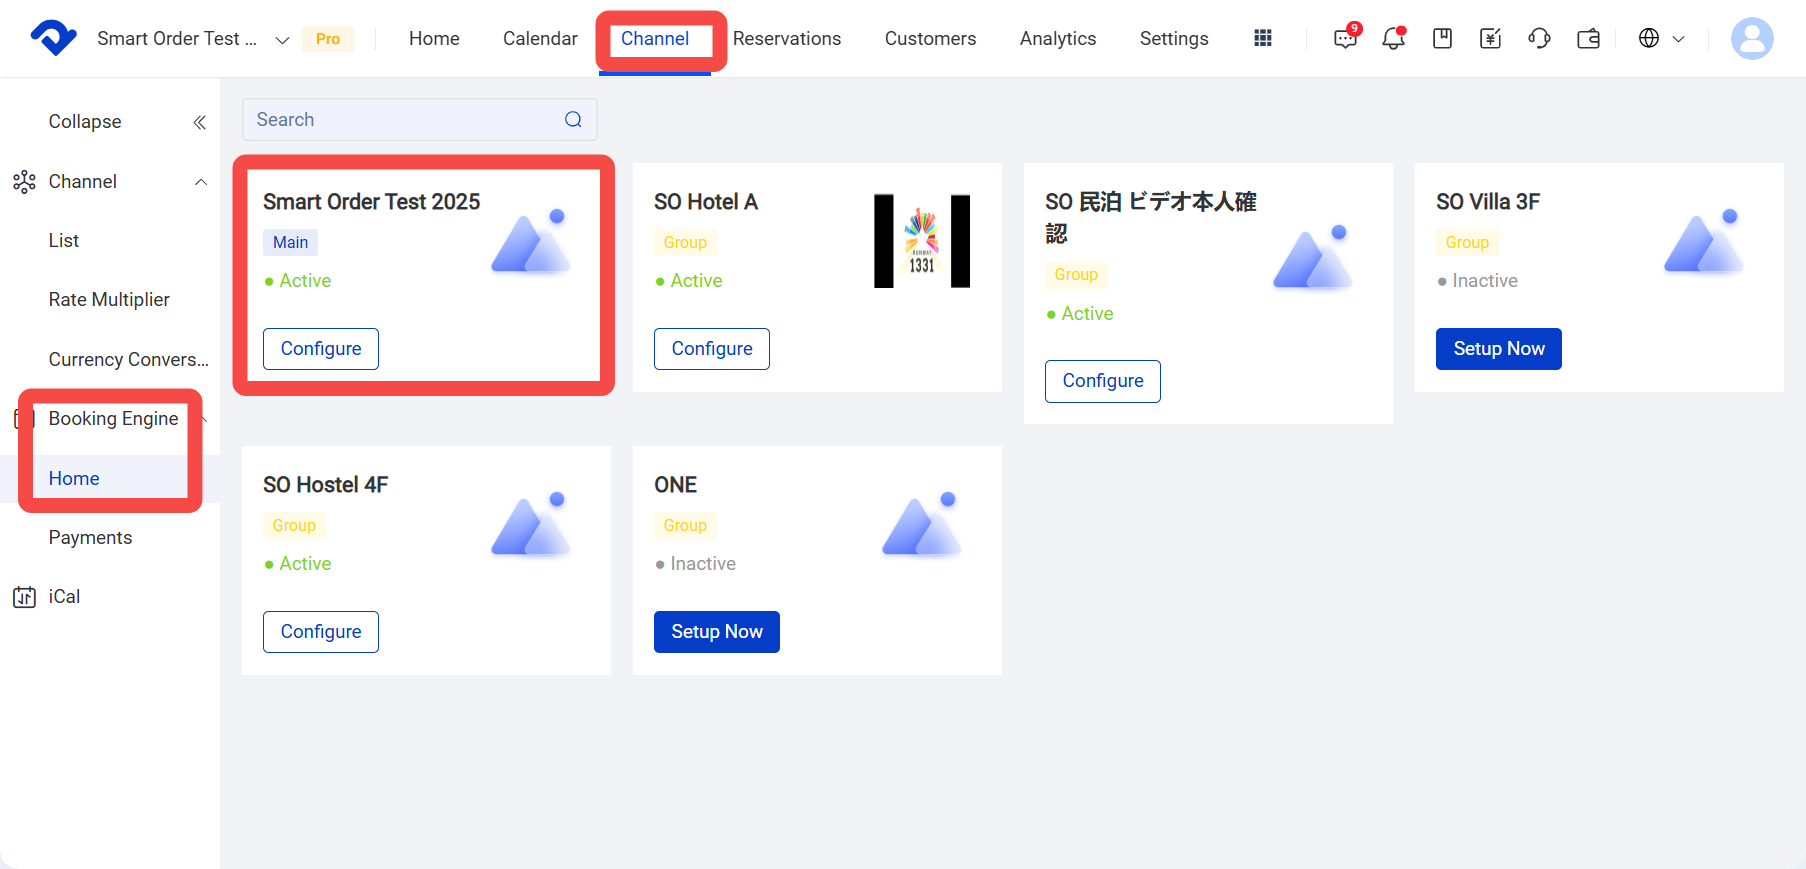Open Payments under Booking Engine

90,538
